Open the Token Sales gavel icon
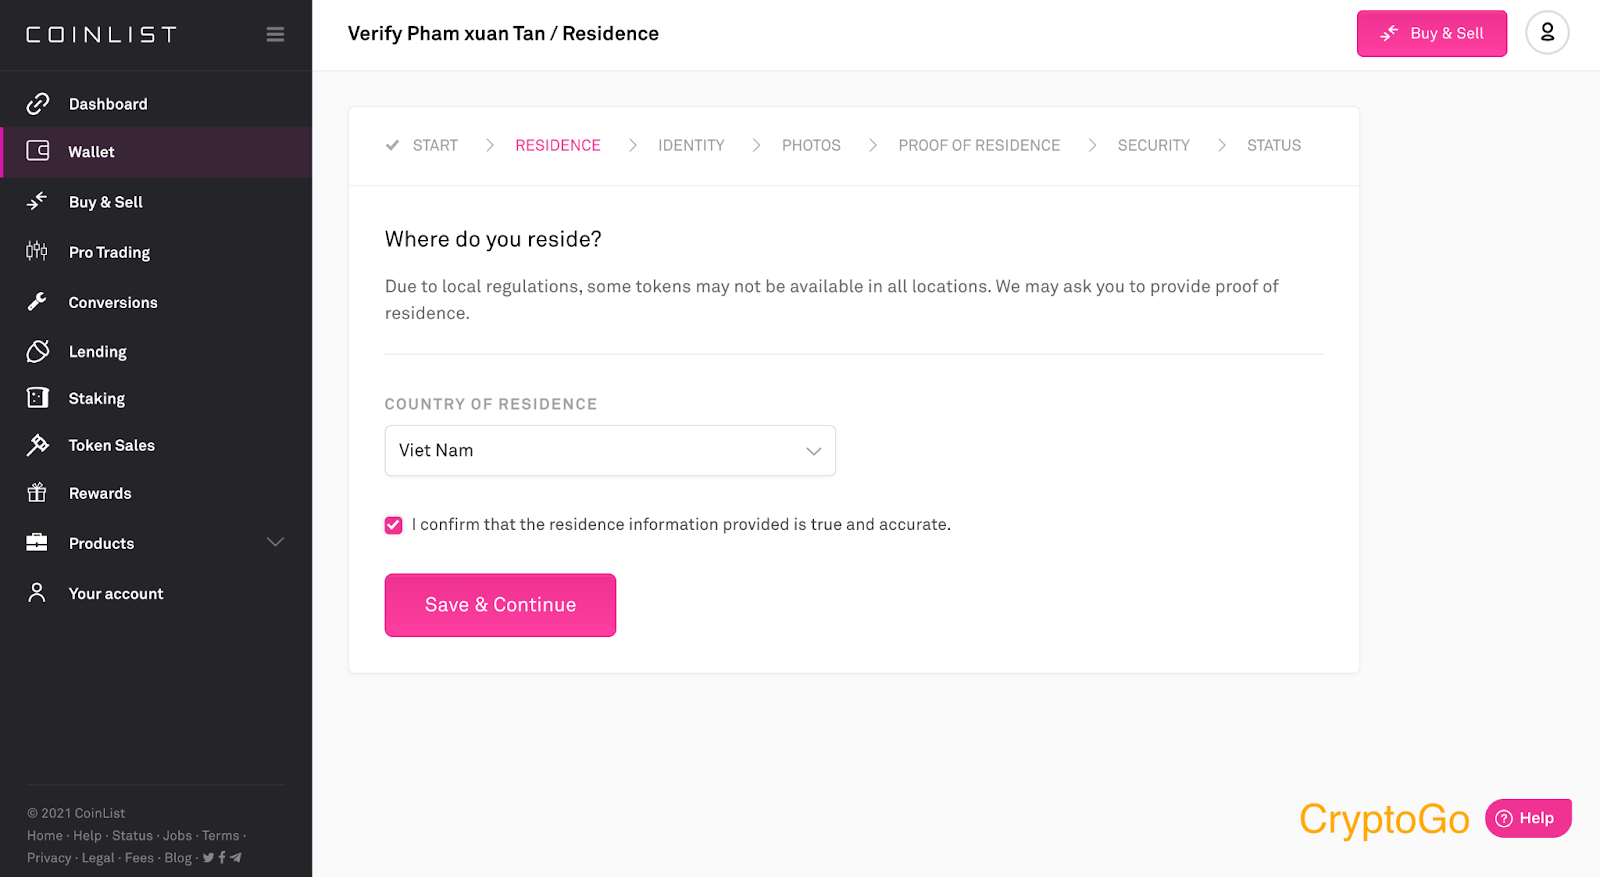The width and height of the screenshot is (1600, 877). 38,445
